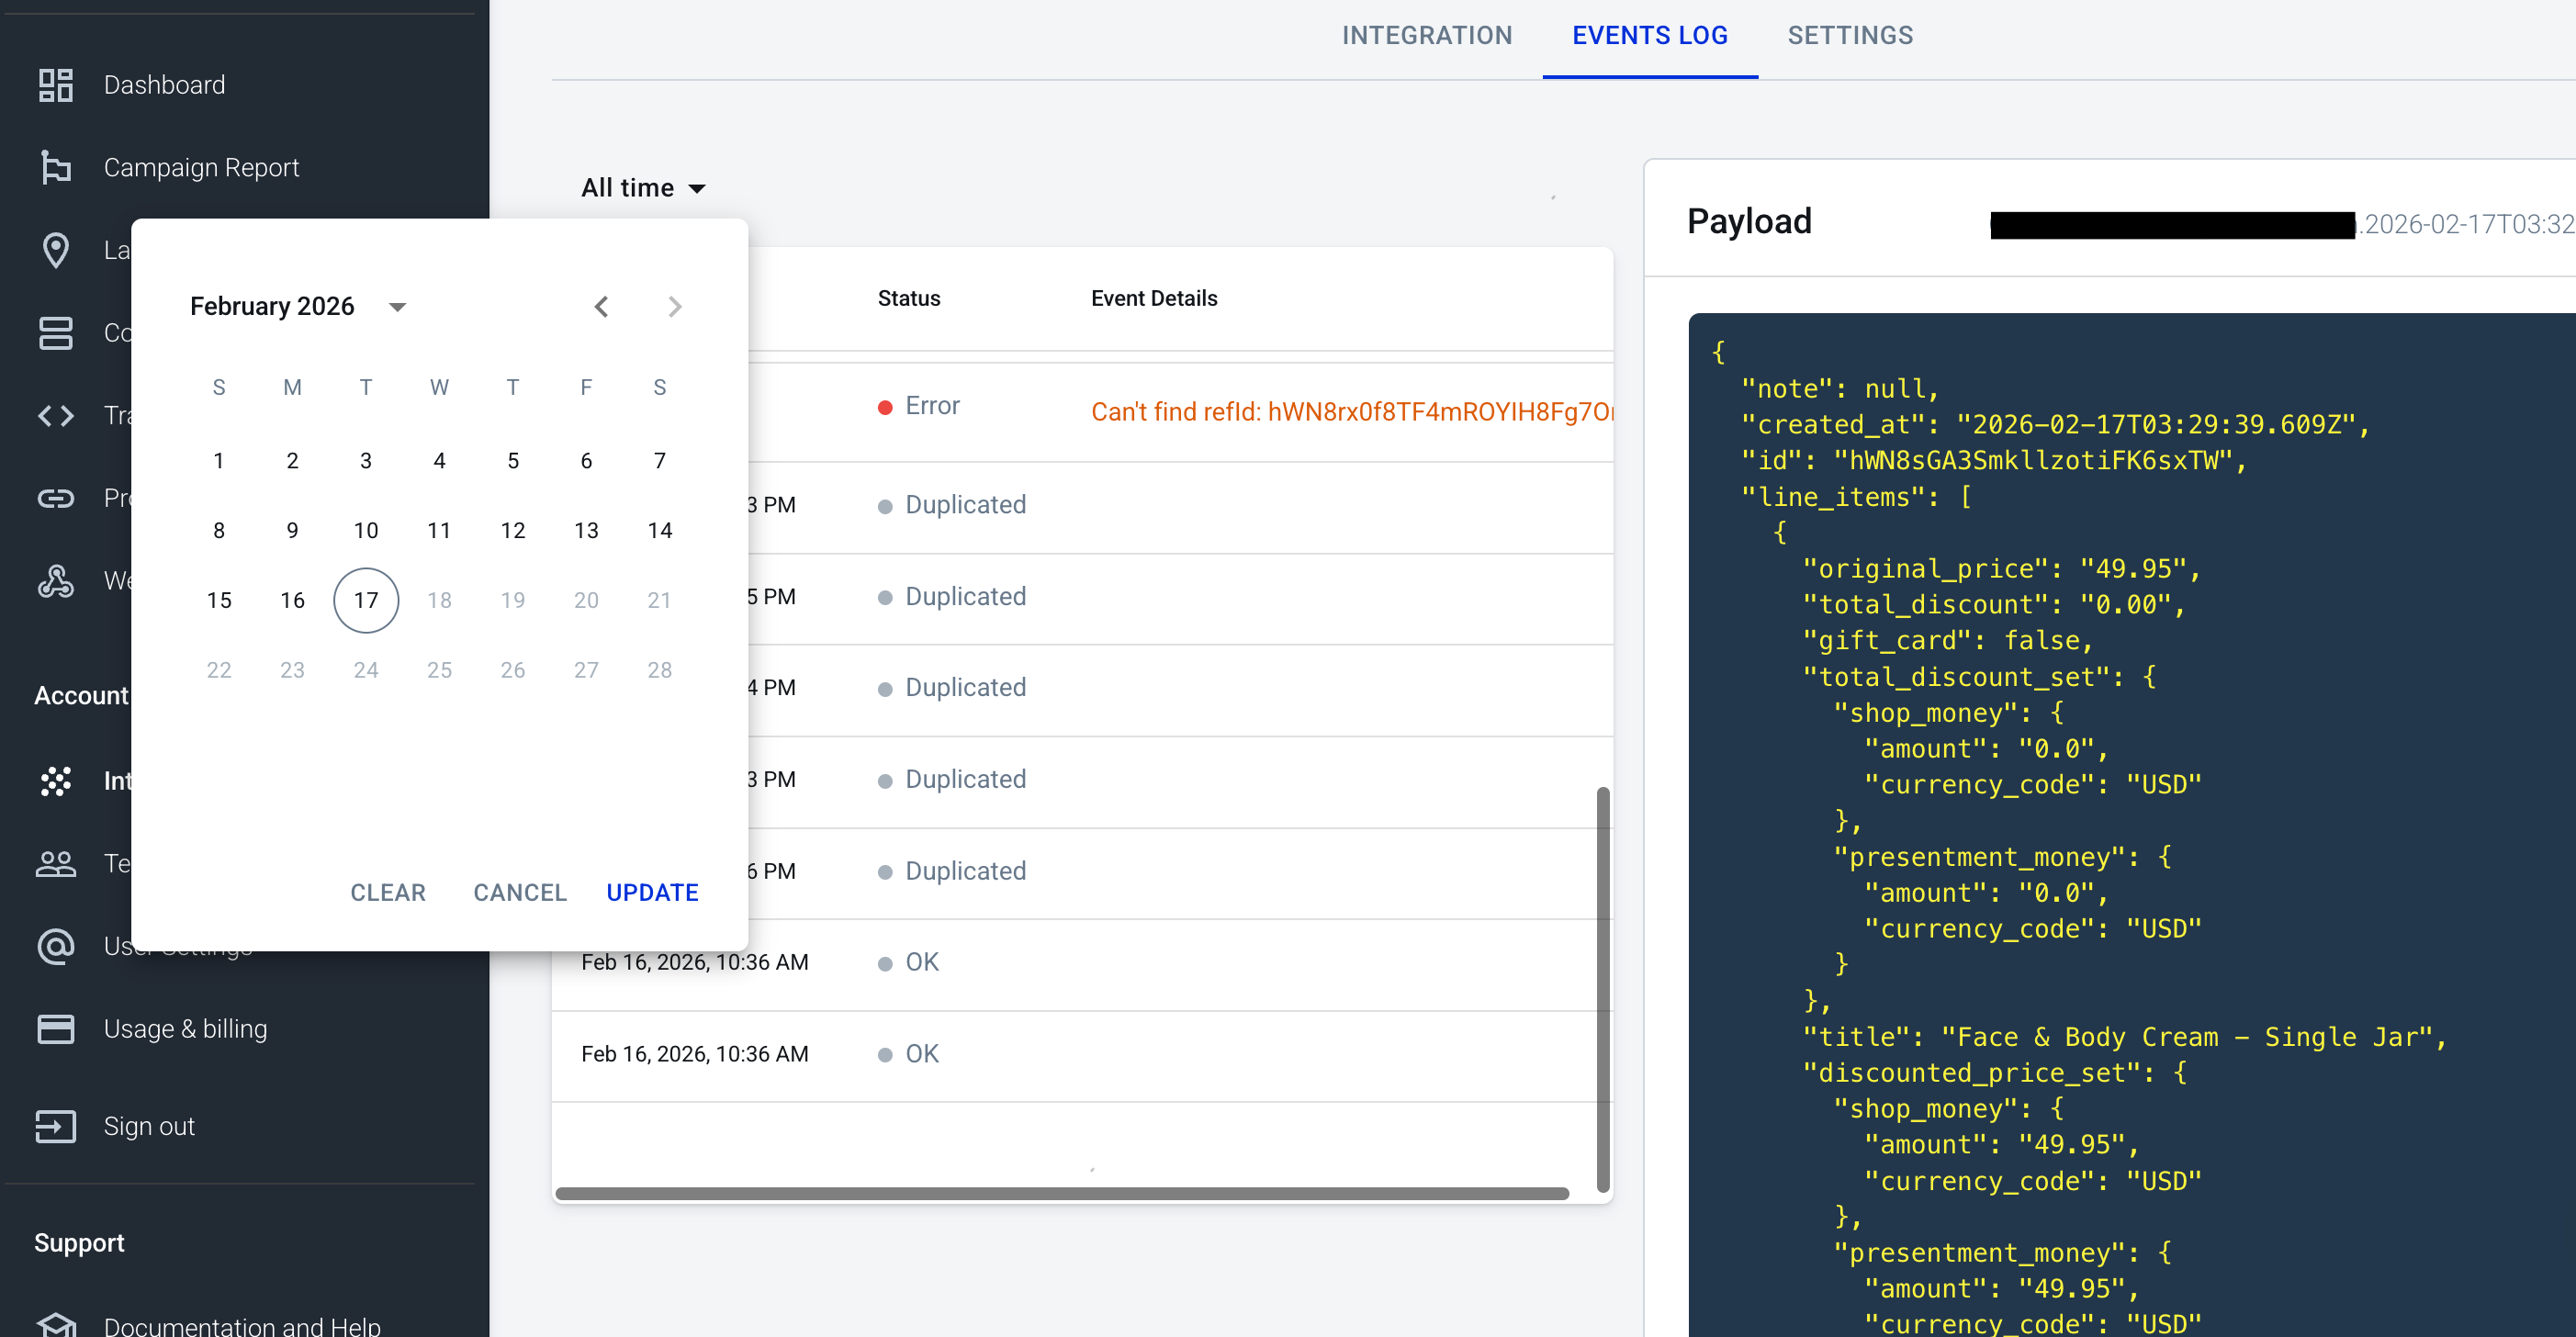Pick the circled date 17

point(366,600)
